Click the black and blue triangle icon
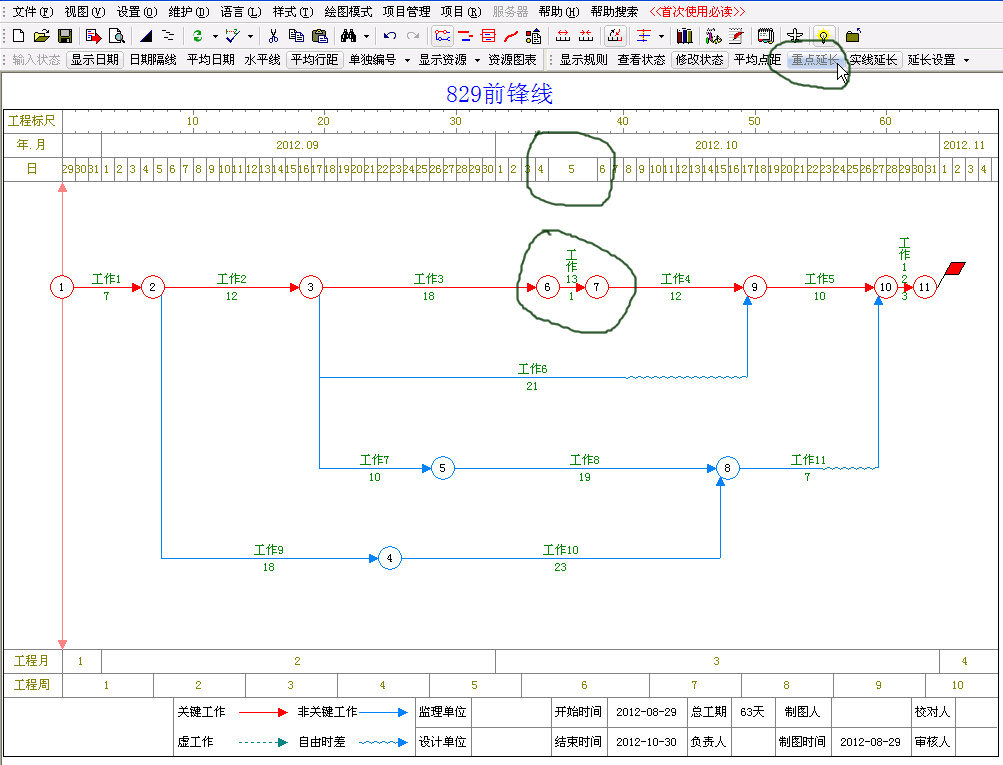 tap(146, 36)
